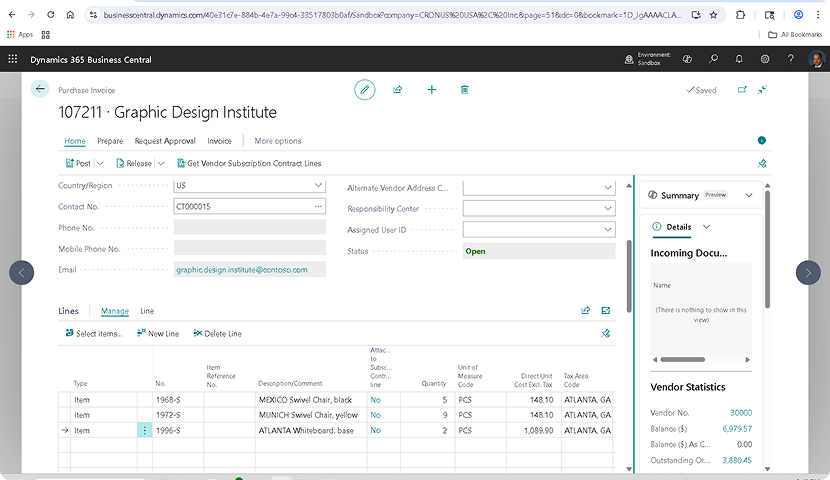Delete the invoice with trash icon
The image size is (830, 480).
pos(465,90)
